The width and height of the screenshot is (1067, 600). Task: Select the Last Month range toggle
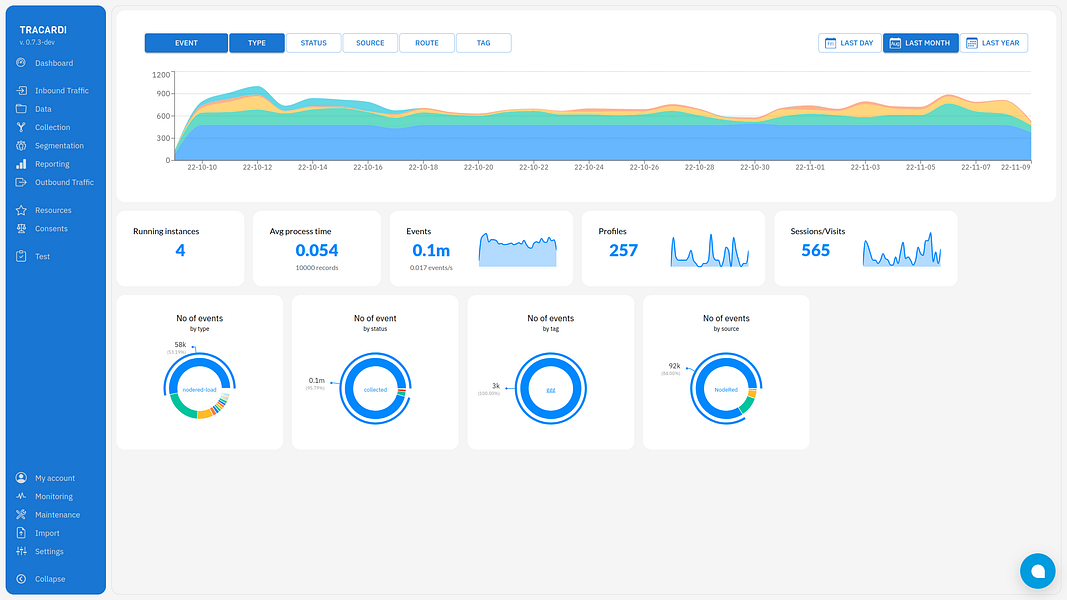pyautogui.click(x=921, y=43)
